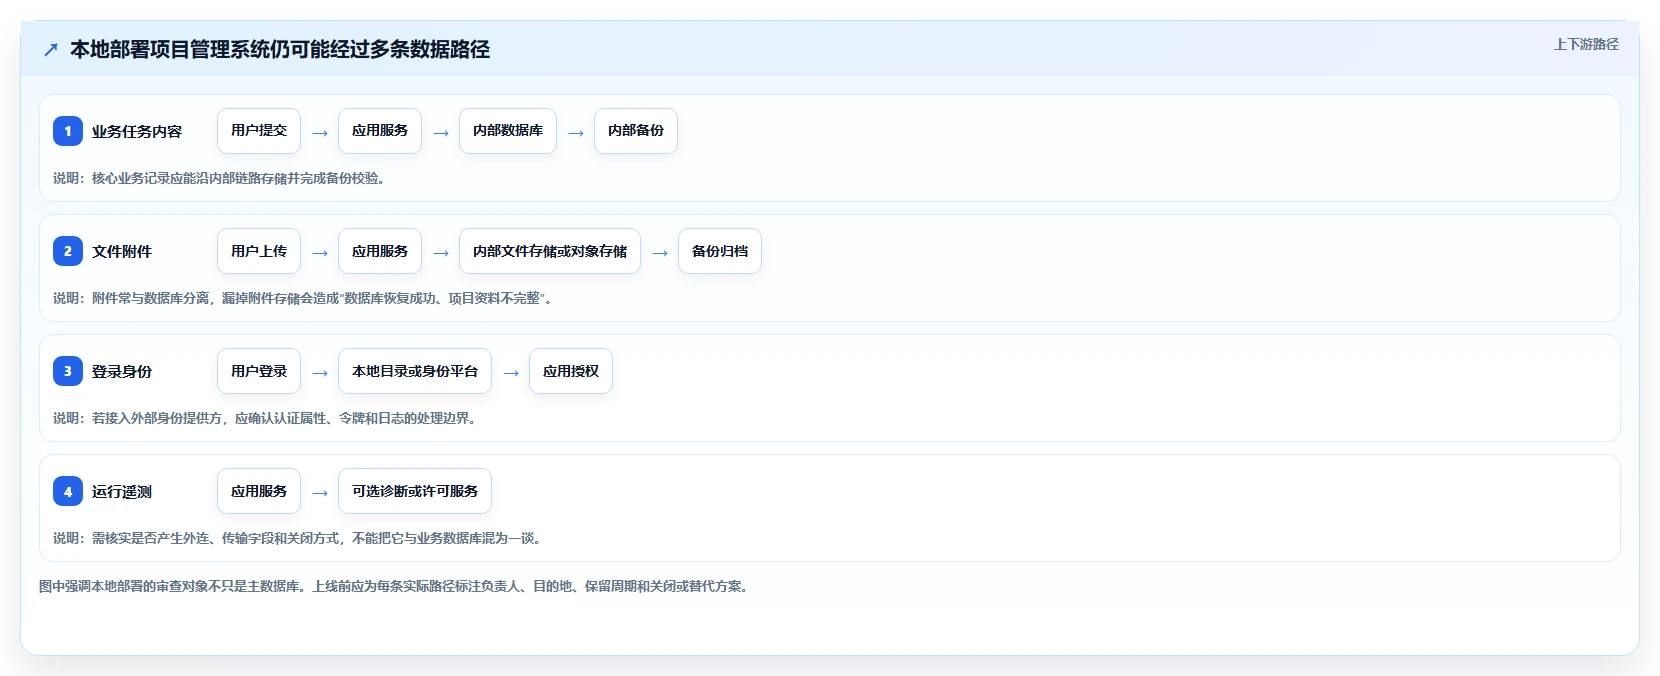The image size is (1660, 676).
Task: Click the panel title 本地部署项目管理系统仍可能经过多条数据路径
Action: 280,49
